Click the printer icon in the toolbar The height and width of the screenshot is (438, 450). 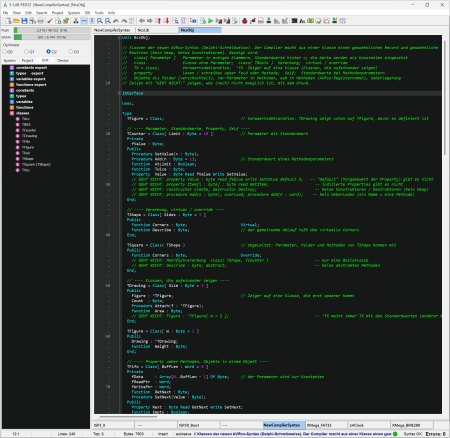(x=40, y=21)
